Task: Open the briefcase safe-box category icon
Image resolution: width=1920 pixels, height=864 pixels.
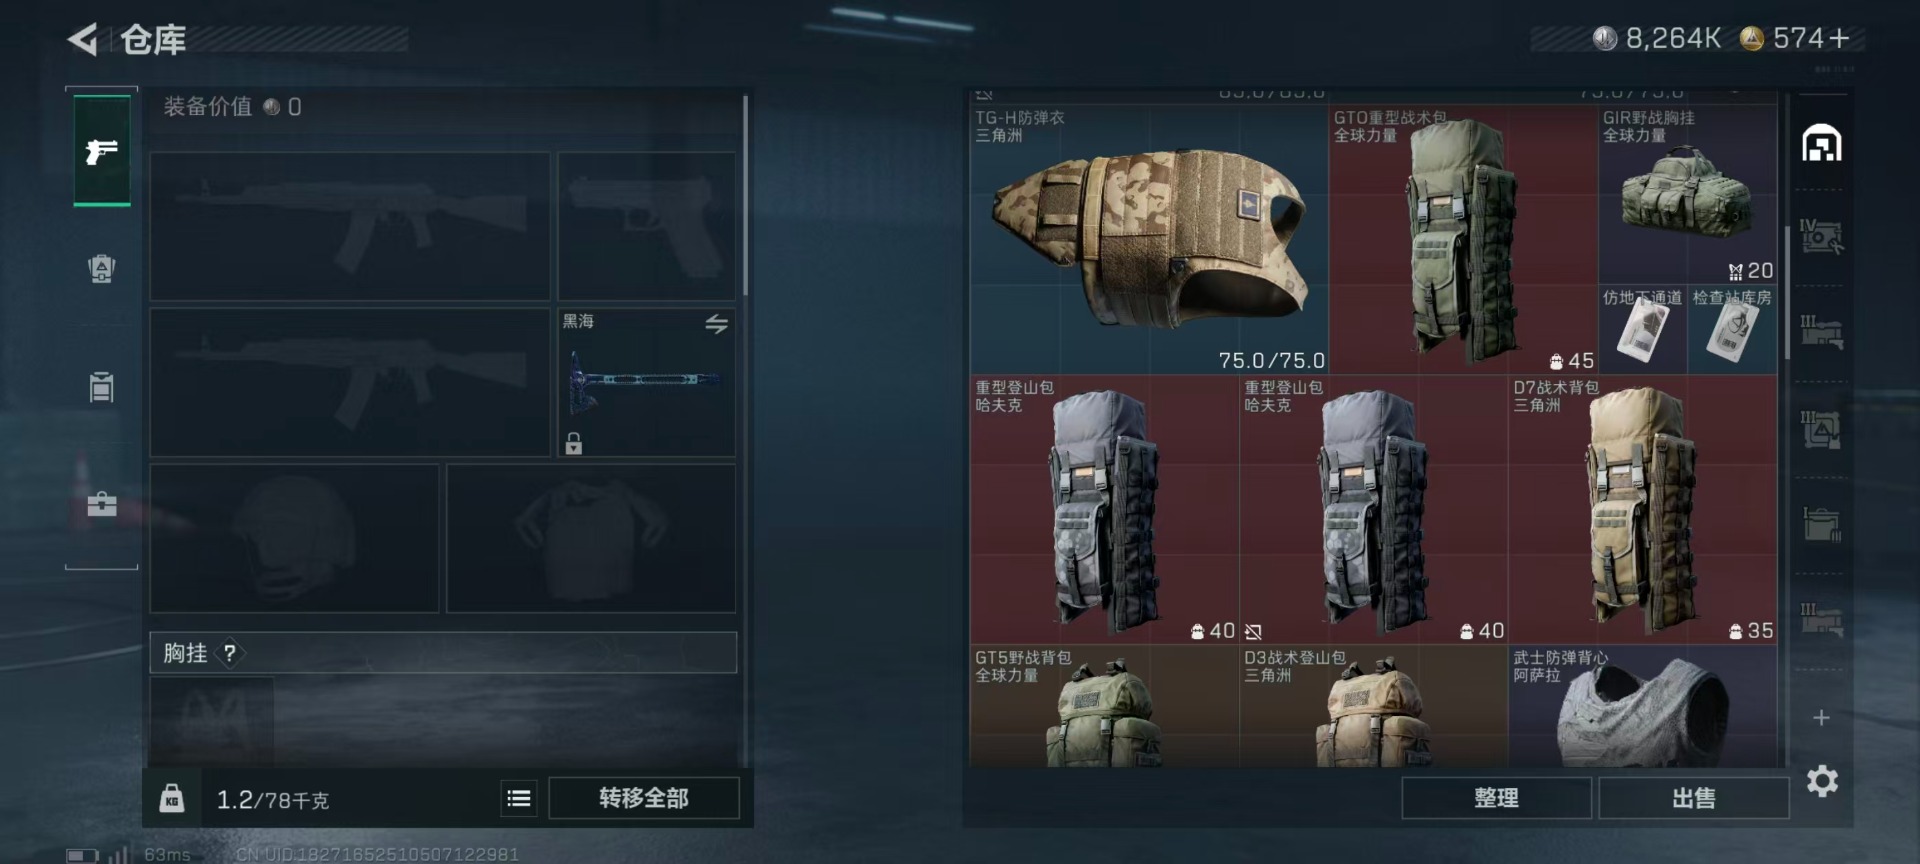Action: pyautogui.click(x=102, y=503)
